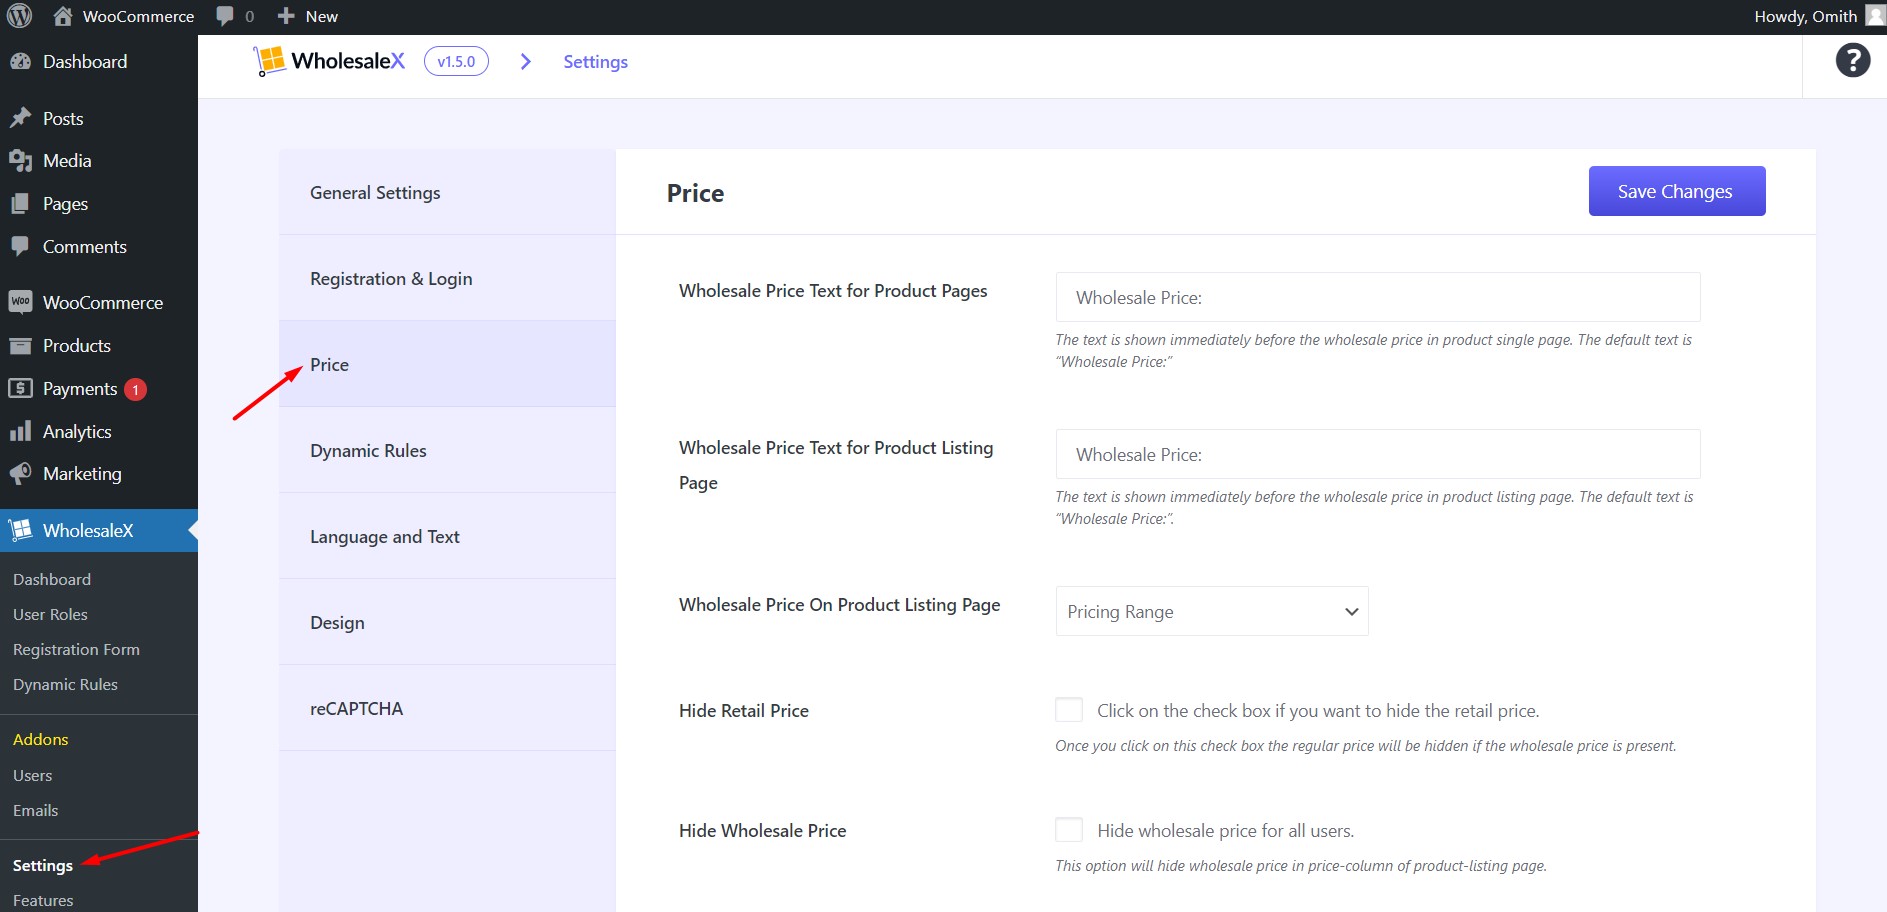Focus the Product Listing Page price text field

coord(1378,454)
